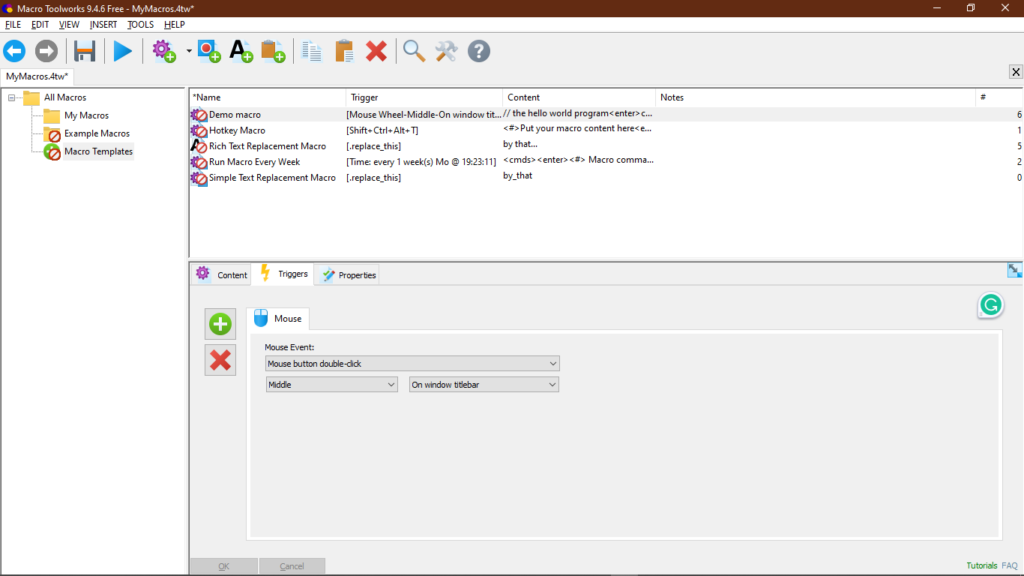Paste a macro from clipboard
Viewport: 1024px width, 576px height.
(x=343, y=51)
